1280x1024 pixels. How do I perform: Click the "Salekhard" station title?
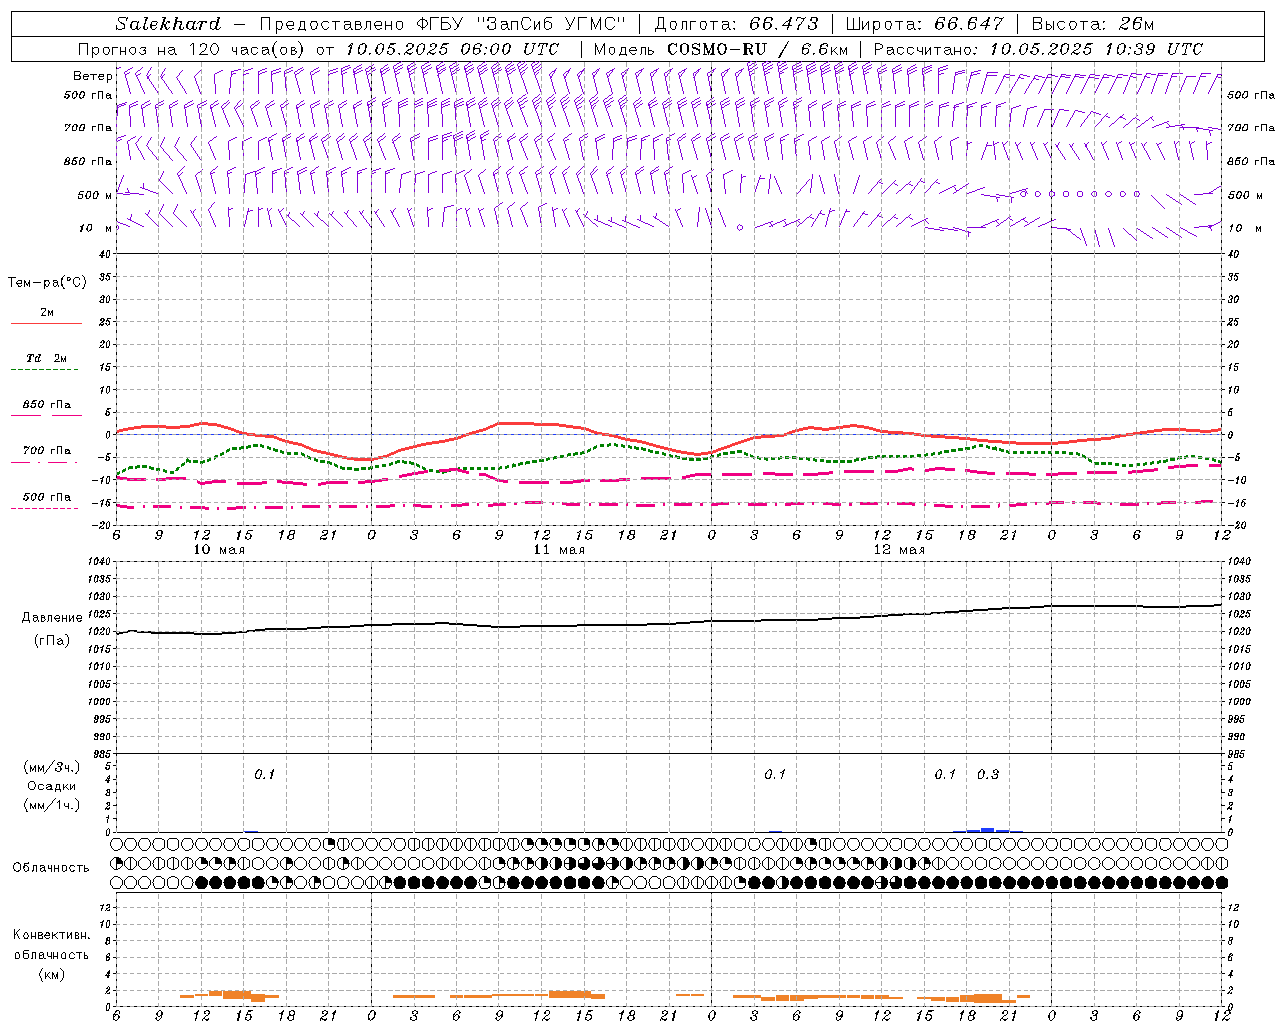tap(168, 24)
